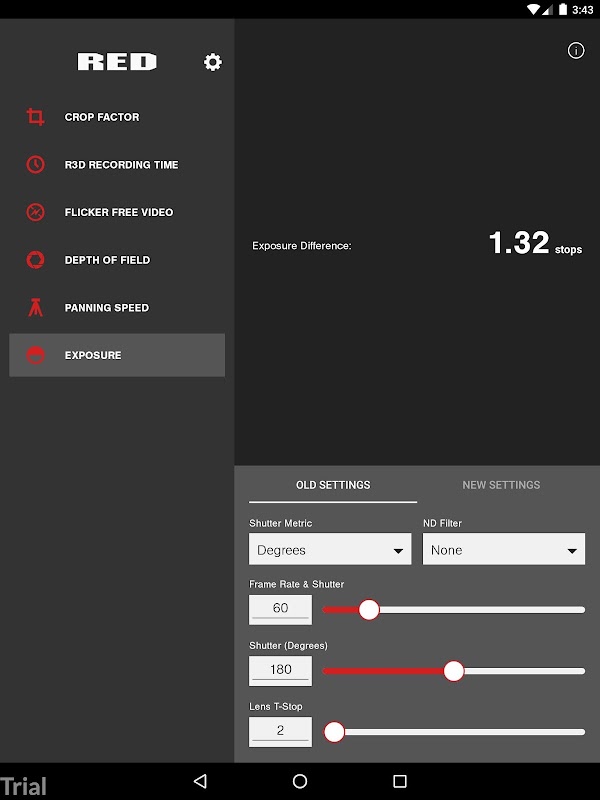Select the Crop Factor crop icon
The image size is (600, 800).
(x=35, y=117)
